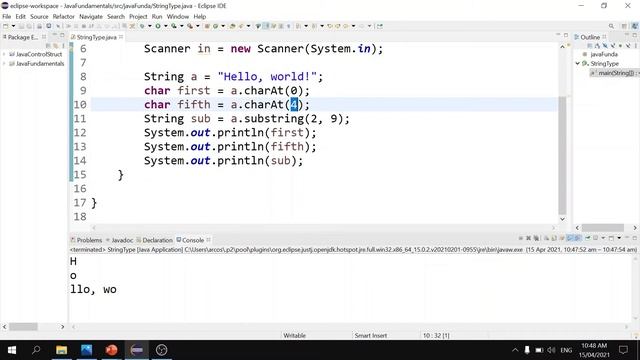Click the Search magnifier icon at toolbar right
Viewport: 640px width, 360px height.
[x=611, y=26]
